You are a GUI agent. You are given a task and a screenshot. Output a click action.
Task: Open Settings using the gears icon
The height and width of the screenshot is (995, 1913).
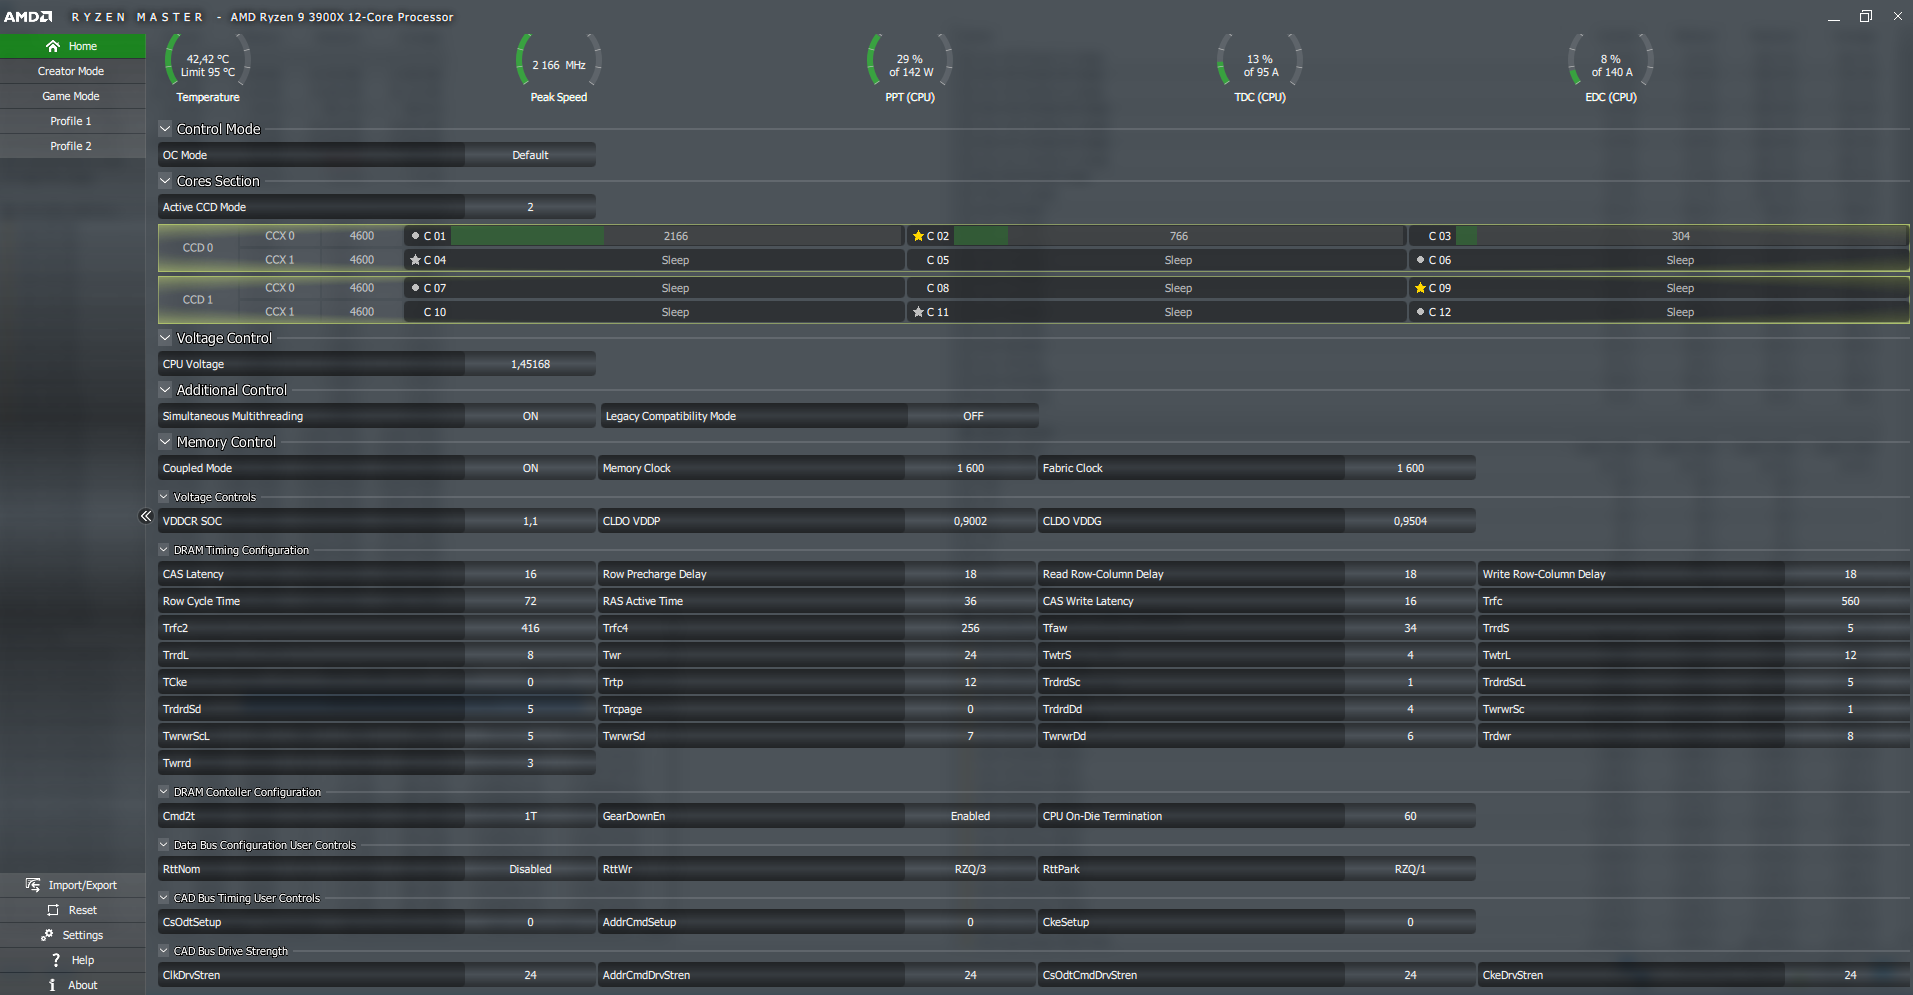click(x=47, y=935)
